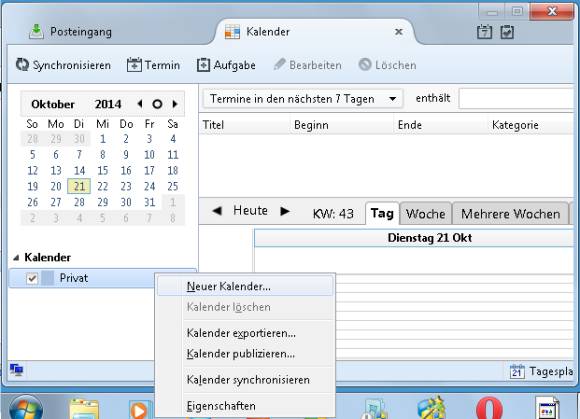Screen dimensions: 580x419
Task: Go to next month in mini calendar
Action: (x=175, y=104)
